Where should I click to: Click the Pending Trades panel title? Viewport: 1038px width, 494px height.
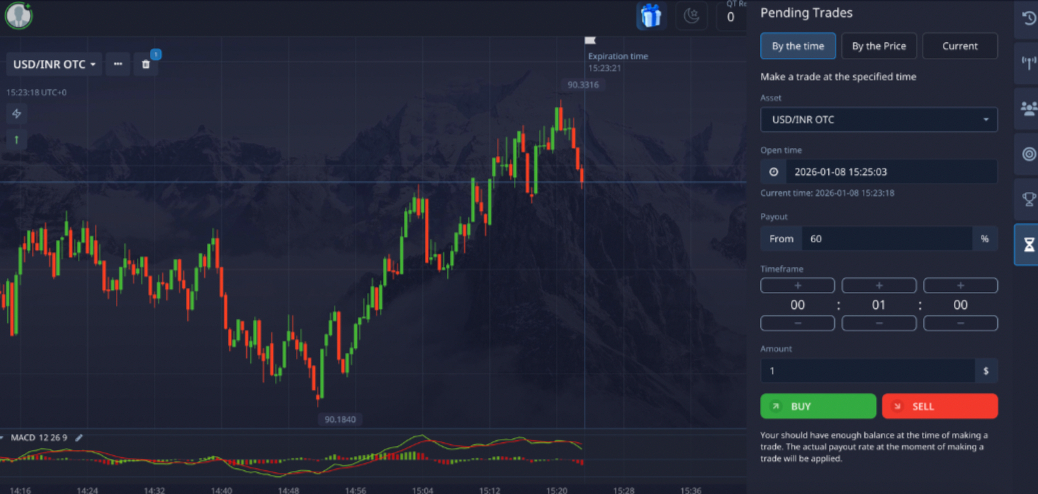(x=806, y=13)
